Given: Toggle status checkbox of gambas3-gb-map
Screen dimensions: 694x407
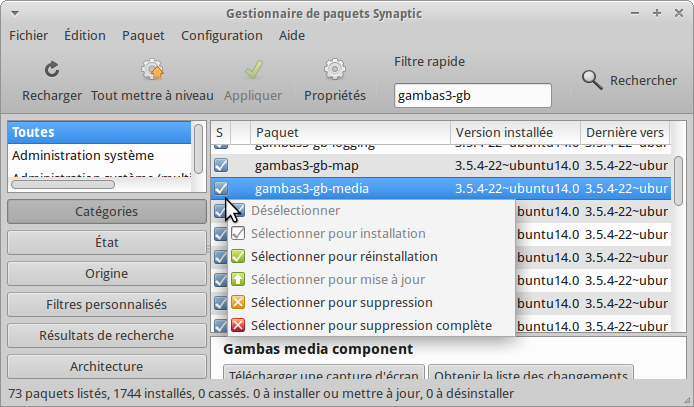Looking at the screenshot, I should (x=221, y=165).
